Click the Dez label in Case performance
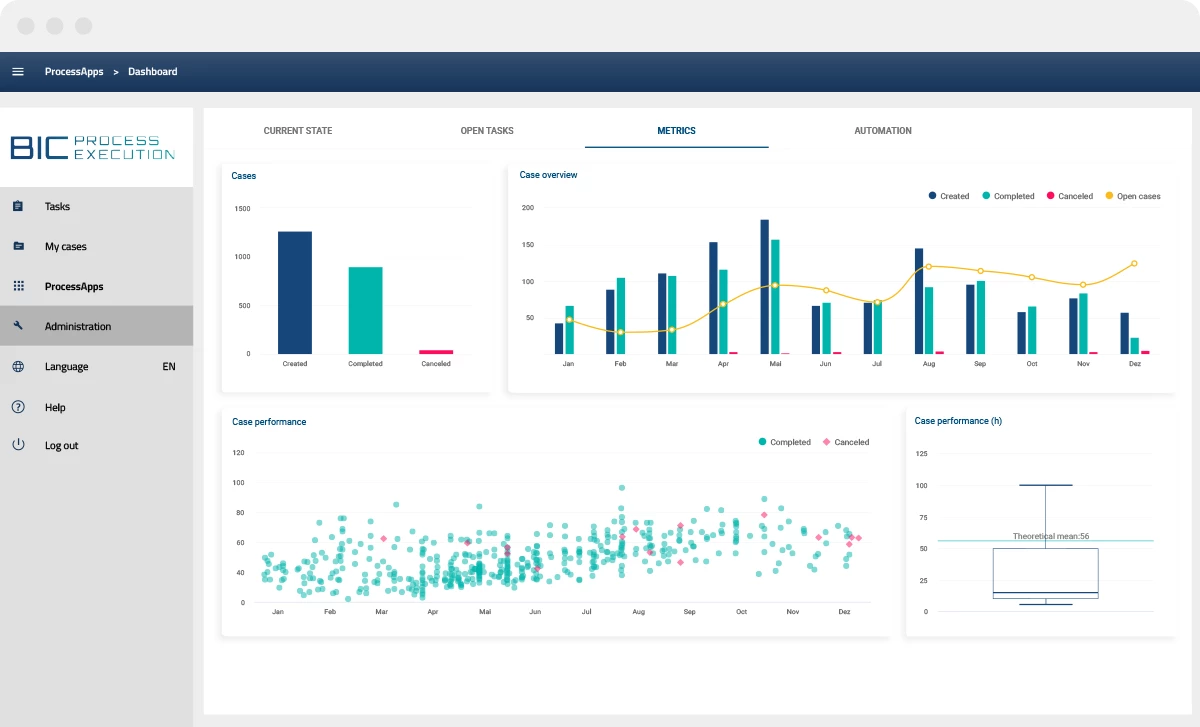The image size is (1200, 727). 844,611
